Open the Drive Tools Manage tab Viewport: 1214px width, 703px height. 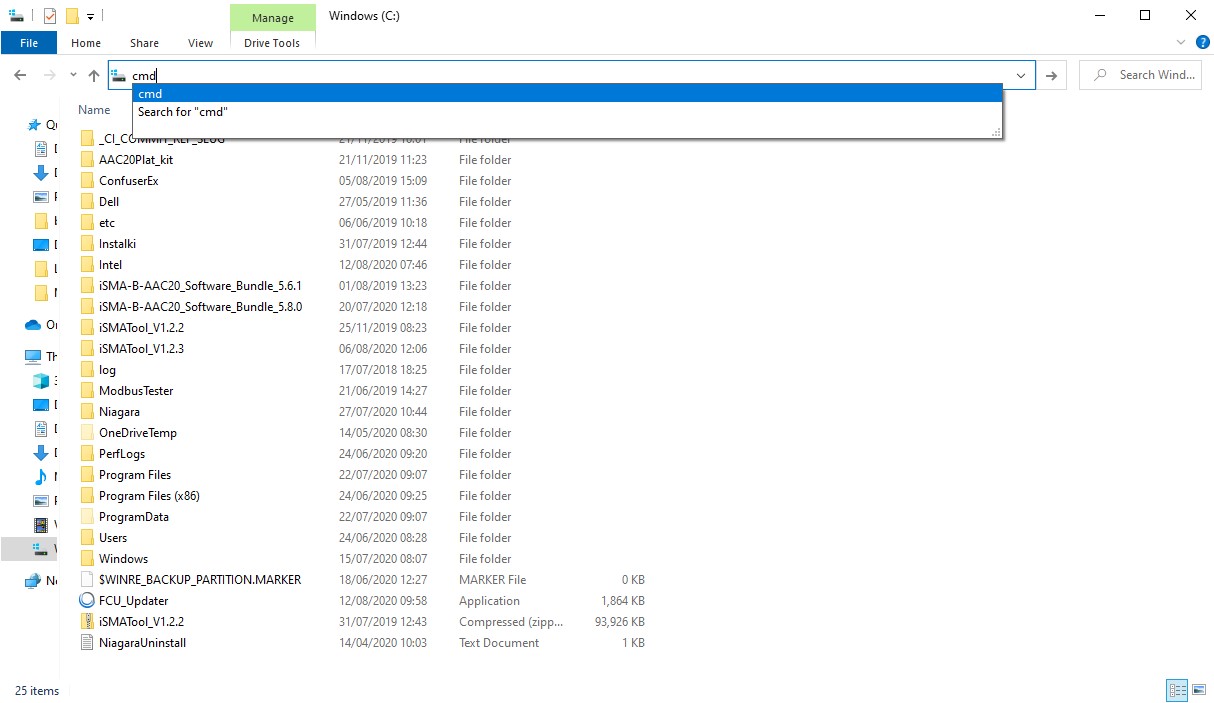(272, 17)
